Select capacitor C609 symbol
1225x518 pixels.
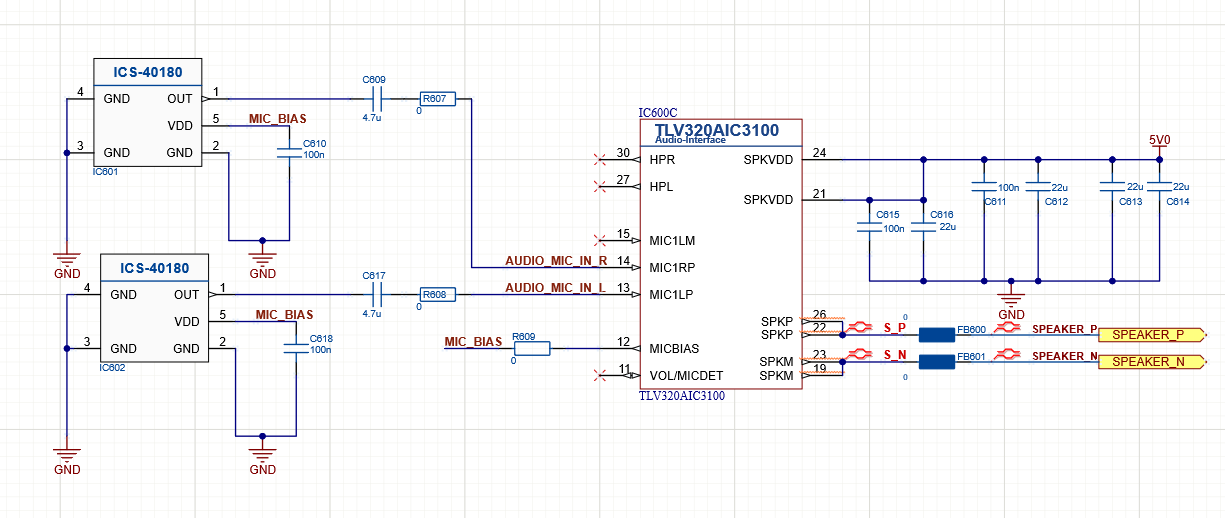(376, 99)
